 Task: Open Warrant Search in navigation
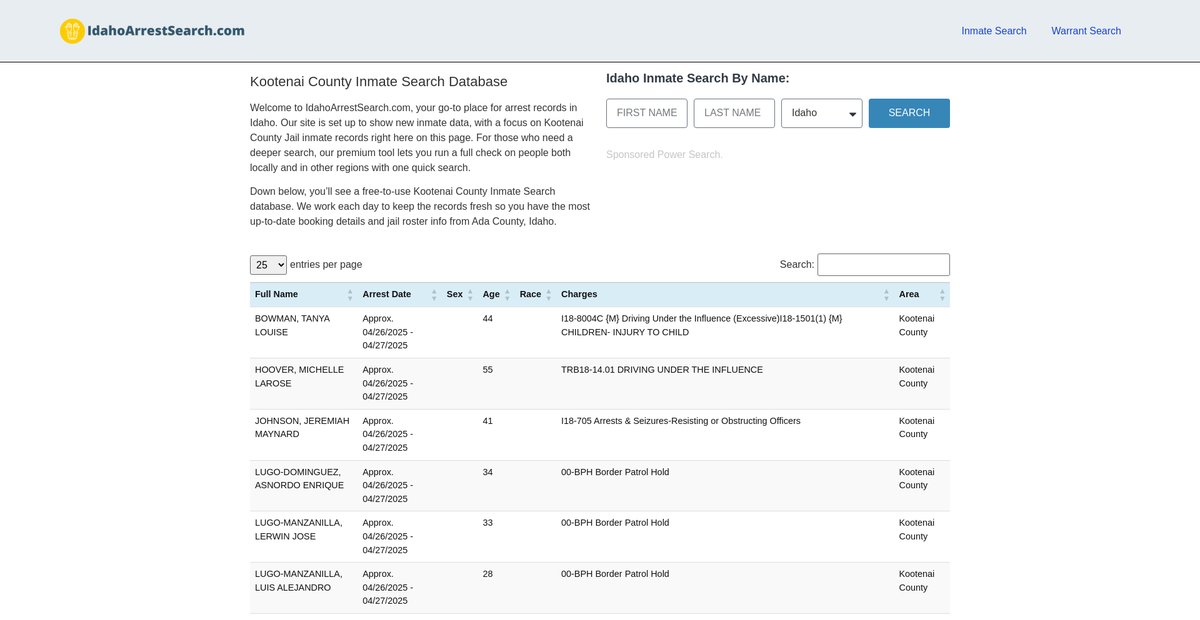click(x=1085, y=31)
